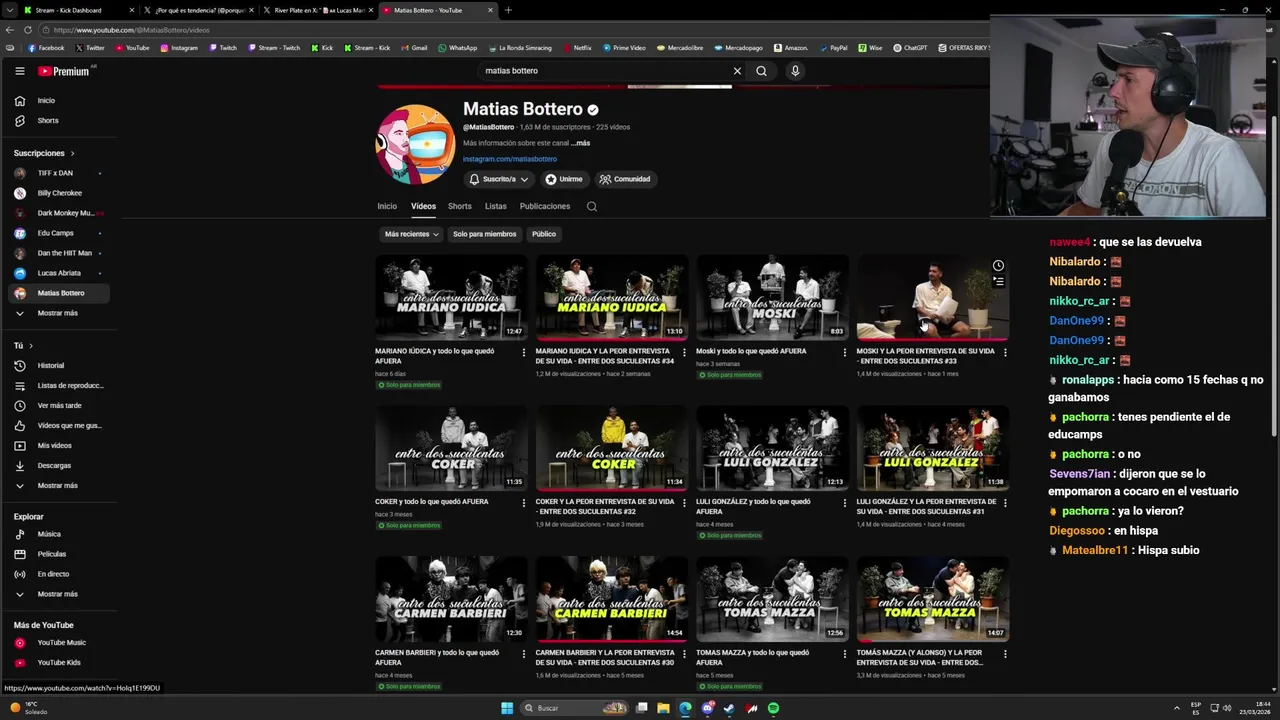Viewport: 1280px width, 720px height.
Task: Expand the Tú section chevron
Action: [30, 345]
